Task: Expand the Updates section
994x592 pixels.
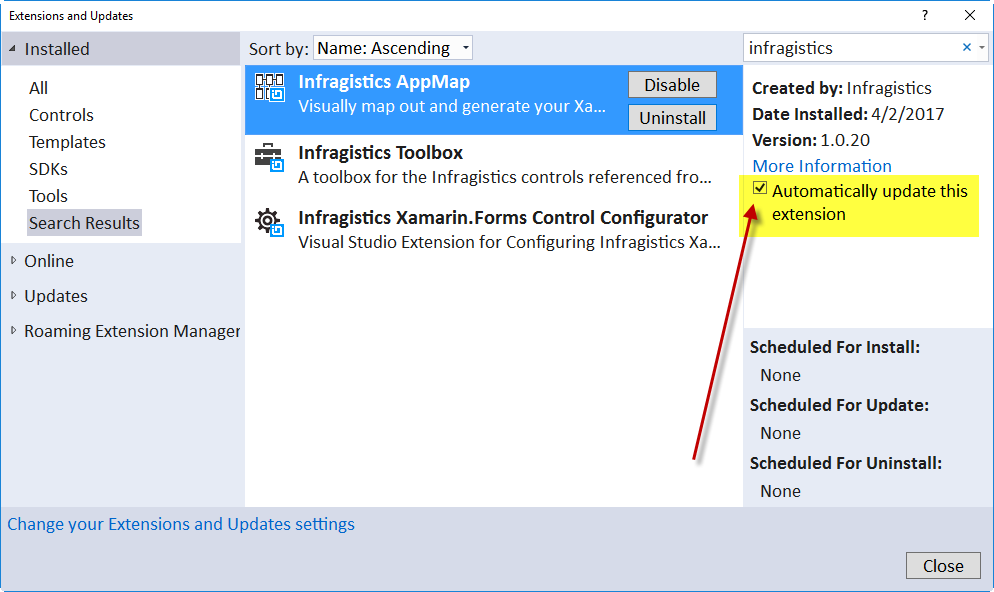Action: click(x=12, y=296)
